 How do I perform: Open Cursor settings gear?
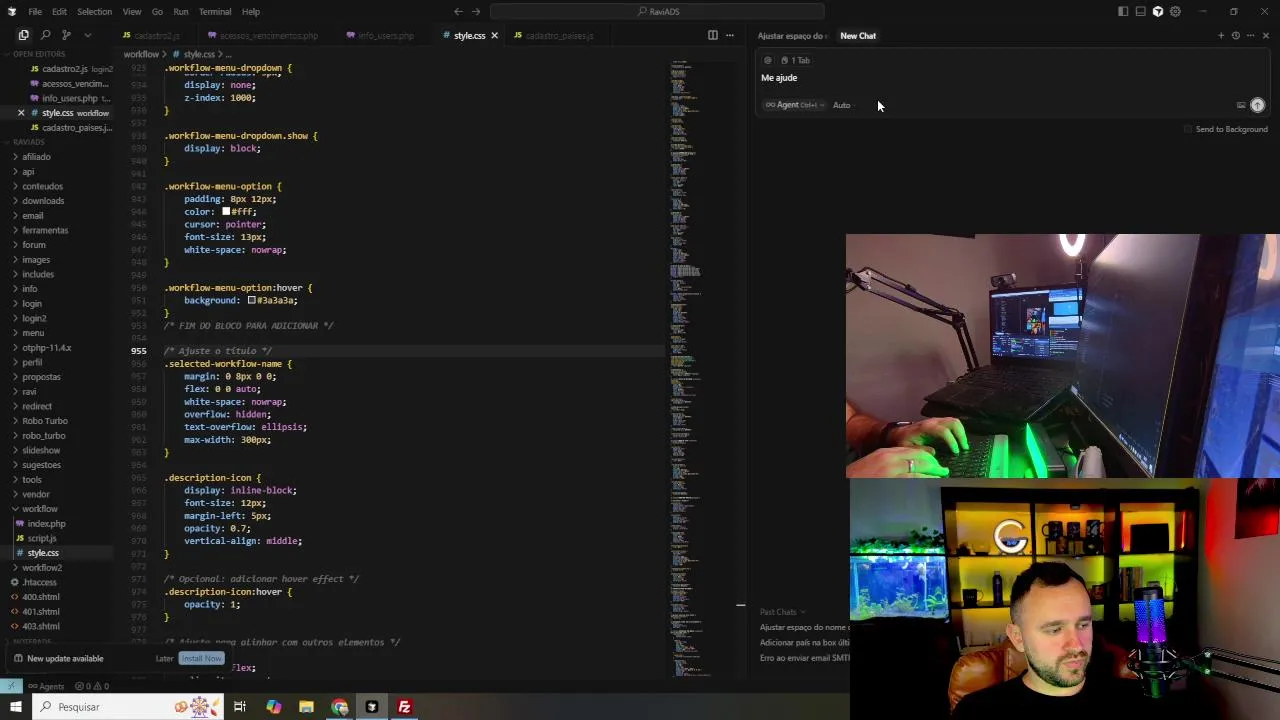[1175, 12]
